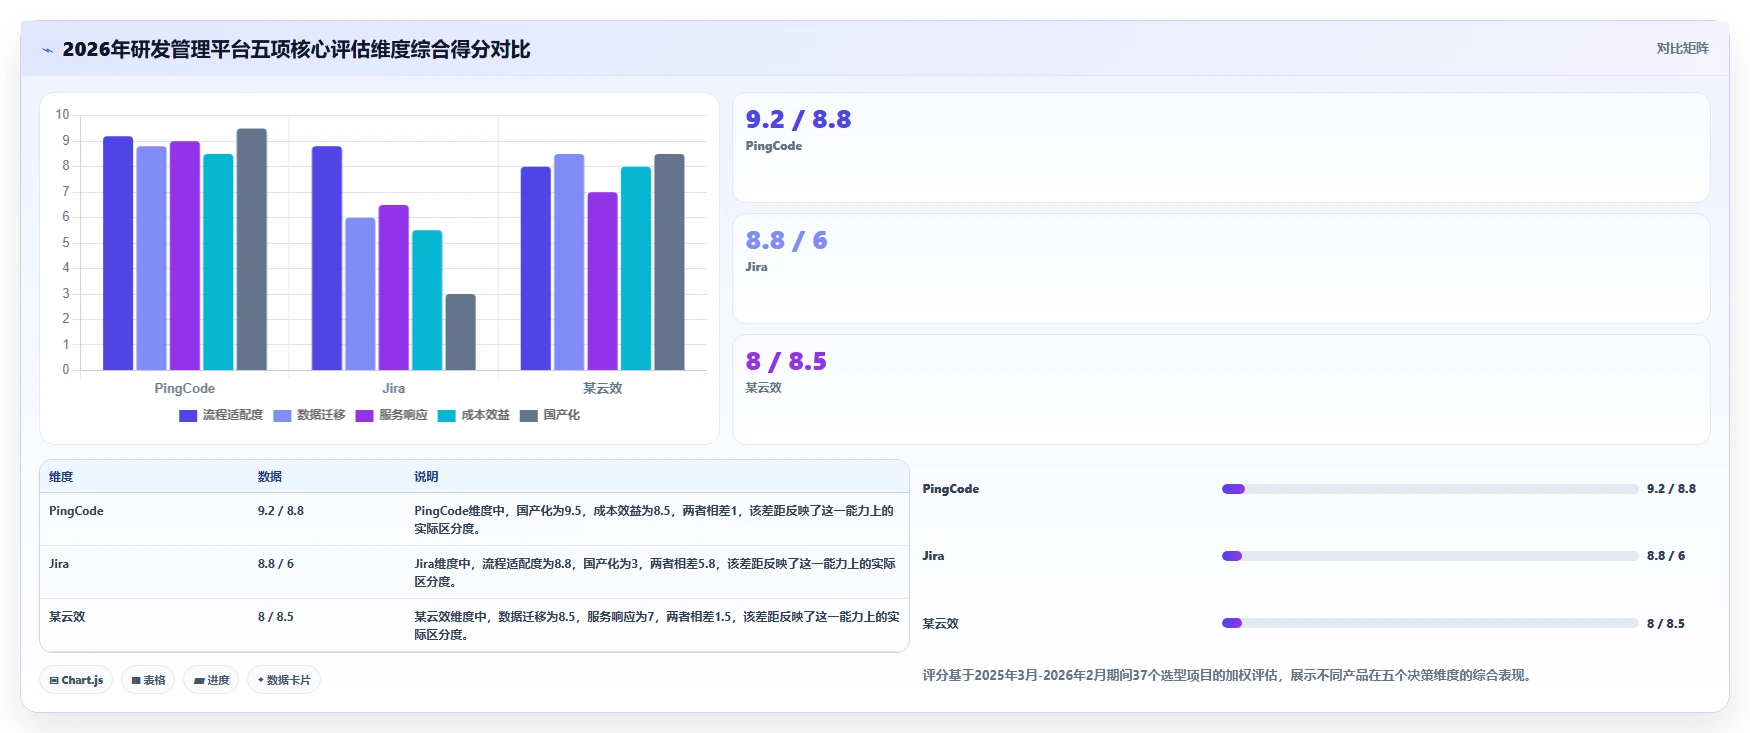Click the PingCode label beside its progress bar
Image resolution: width=1750 pixels, height=733 pixels.
coord(950,489)
